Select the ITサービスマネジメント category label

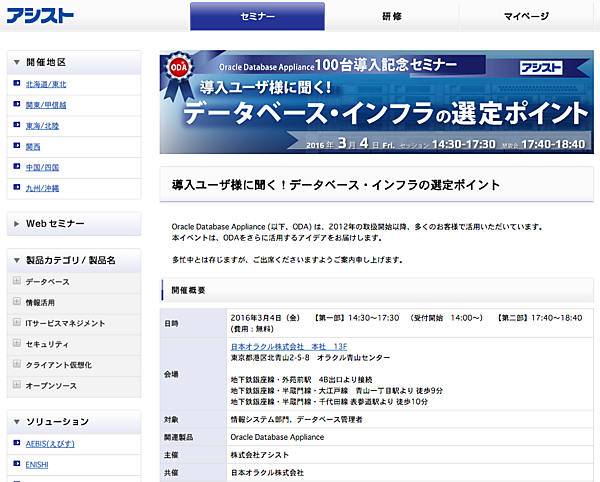pyautogui.click(x=65, y=324)
